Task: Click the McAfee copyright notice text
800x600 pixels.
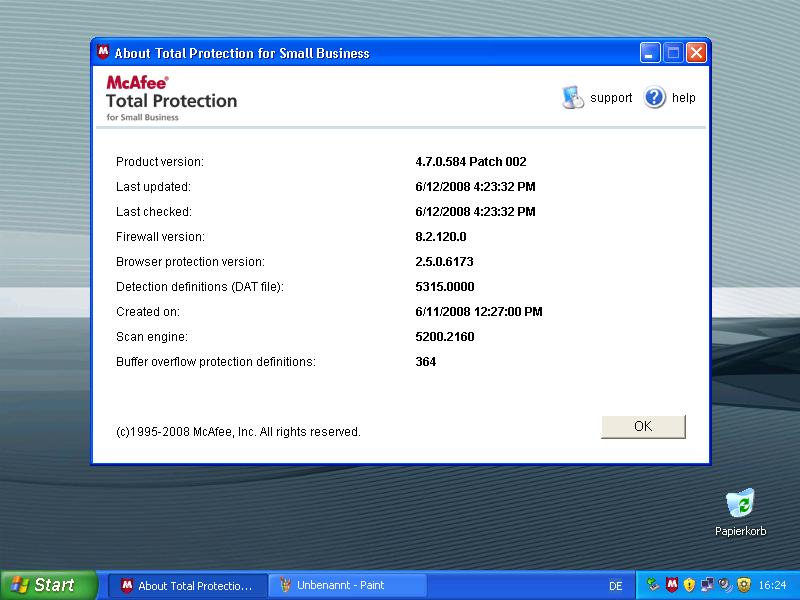Action: 238,432
